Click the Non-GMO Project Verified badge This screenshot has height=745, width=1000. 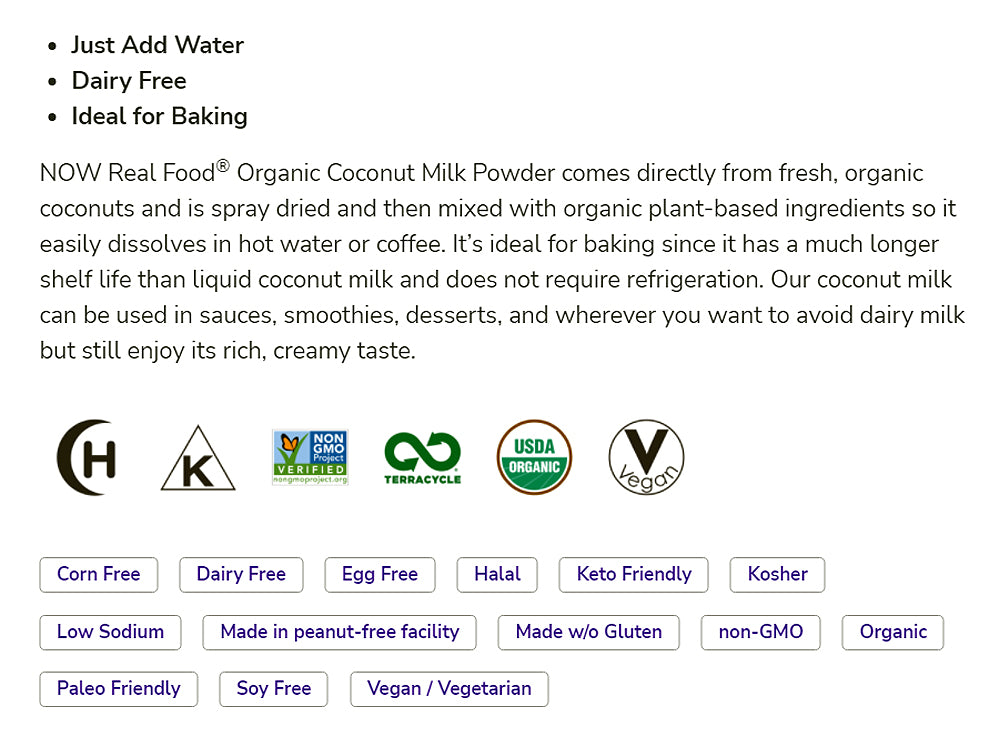[x=310, y=457]
